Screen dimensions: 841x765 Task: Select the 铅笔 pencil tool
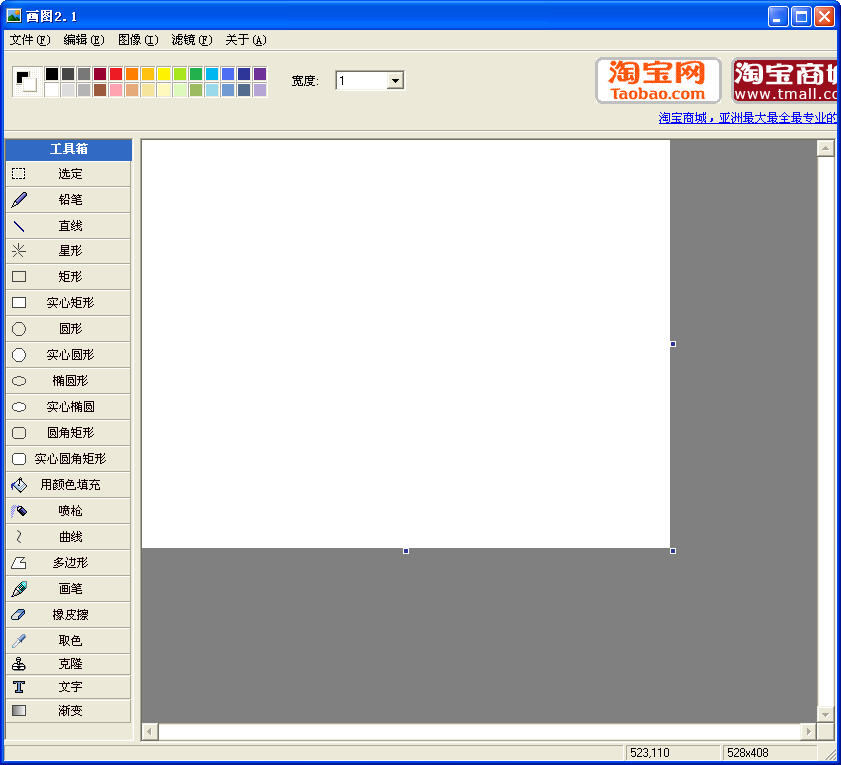(67, 199)
